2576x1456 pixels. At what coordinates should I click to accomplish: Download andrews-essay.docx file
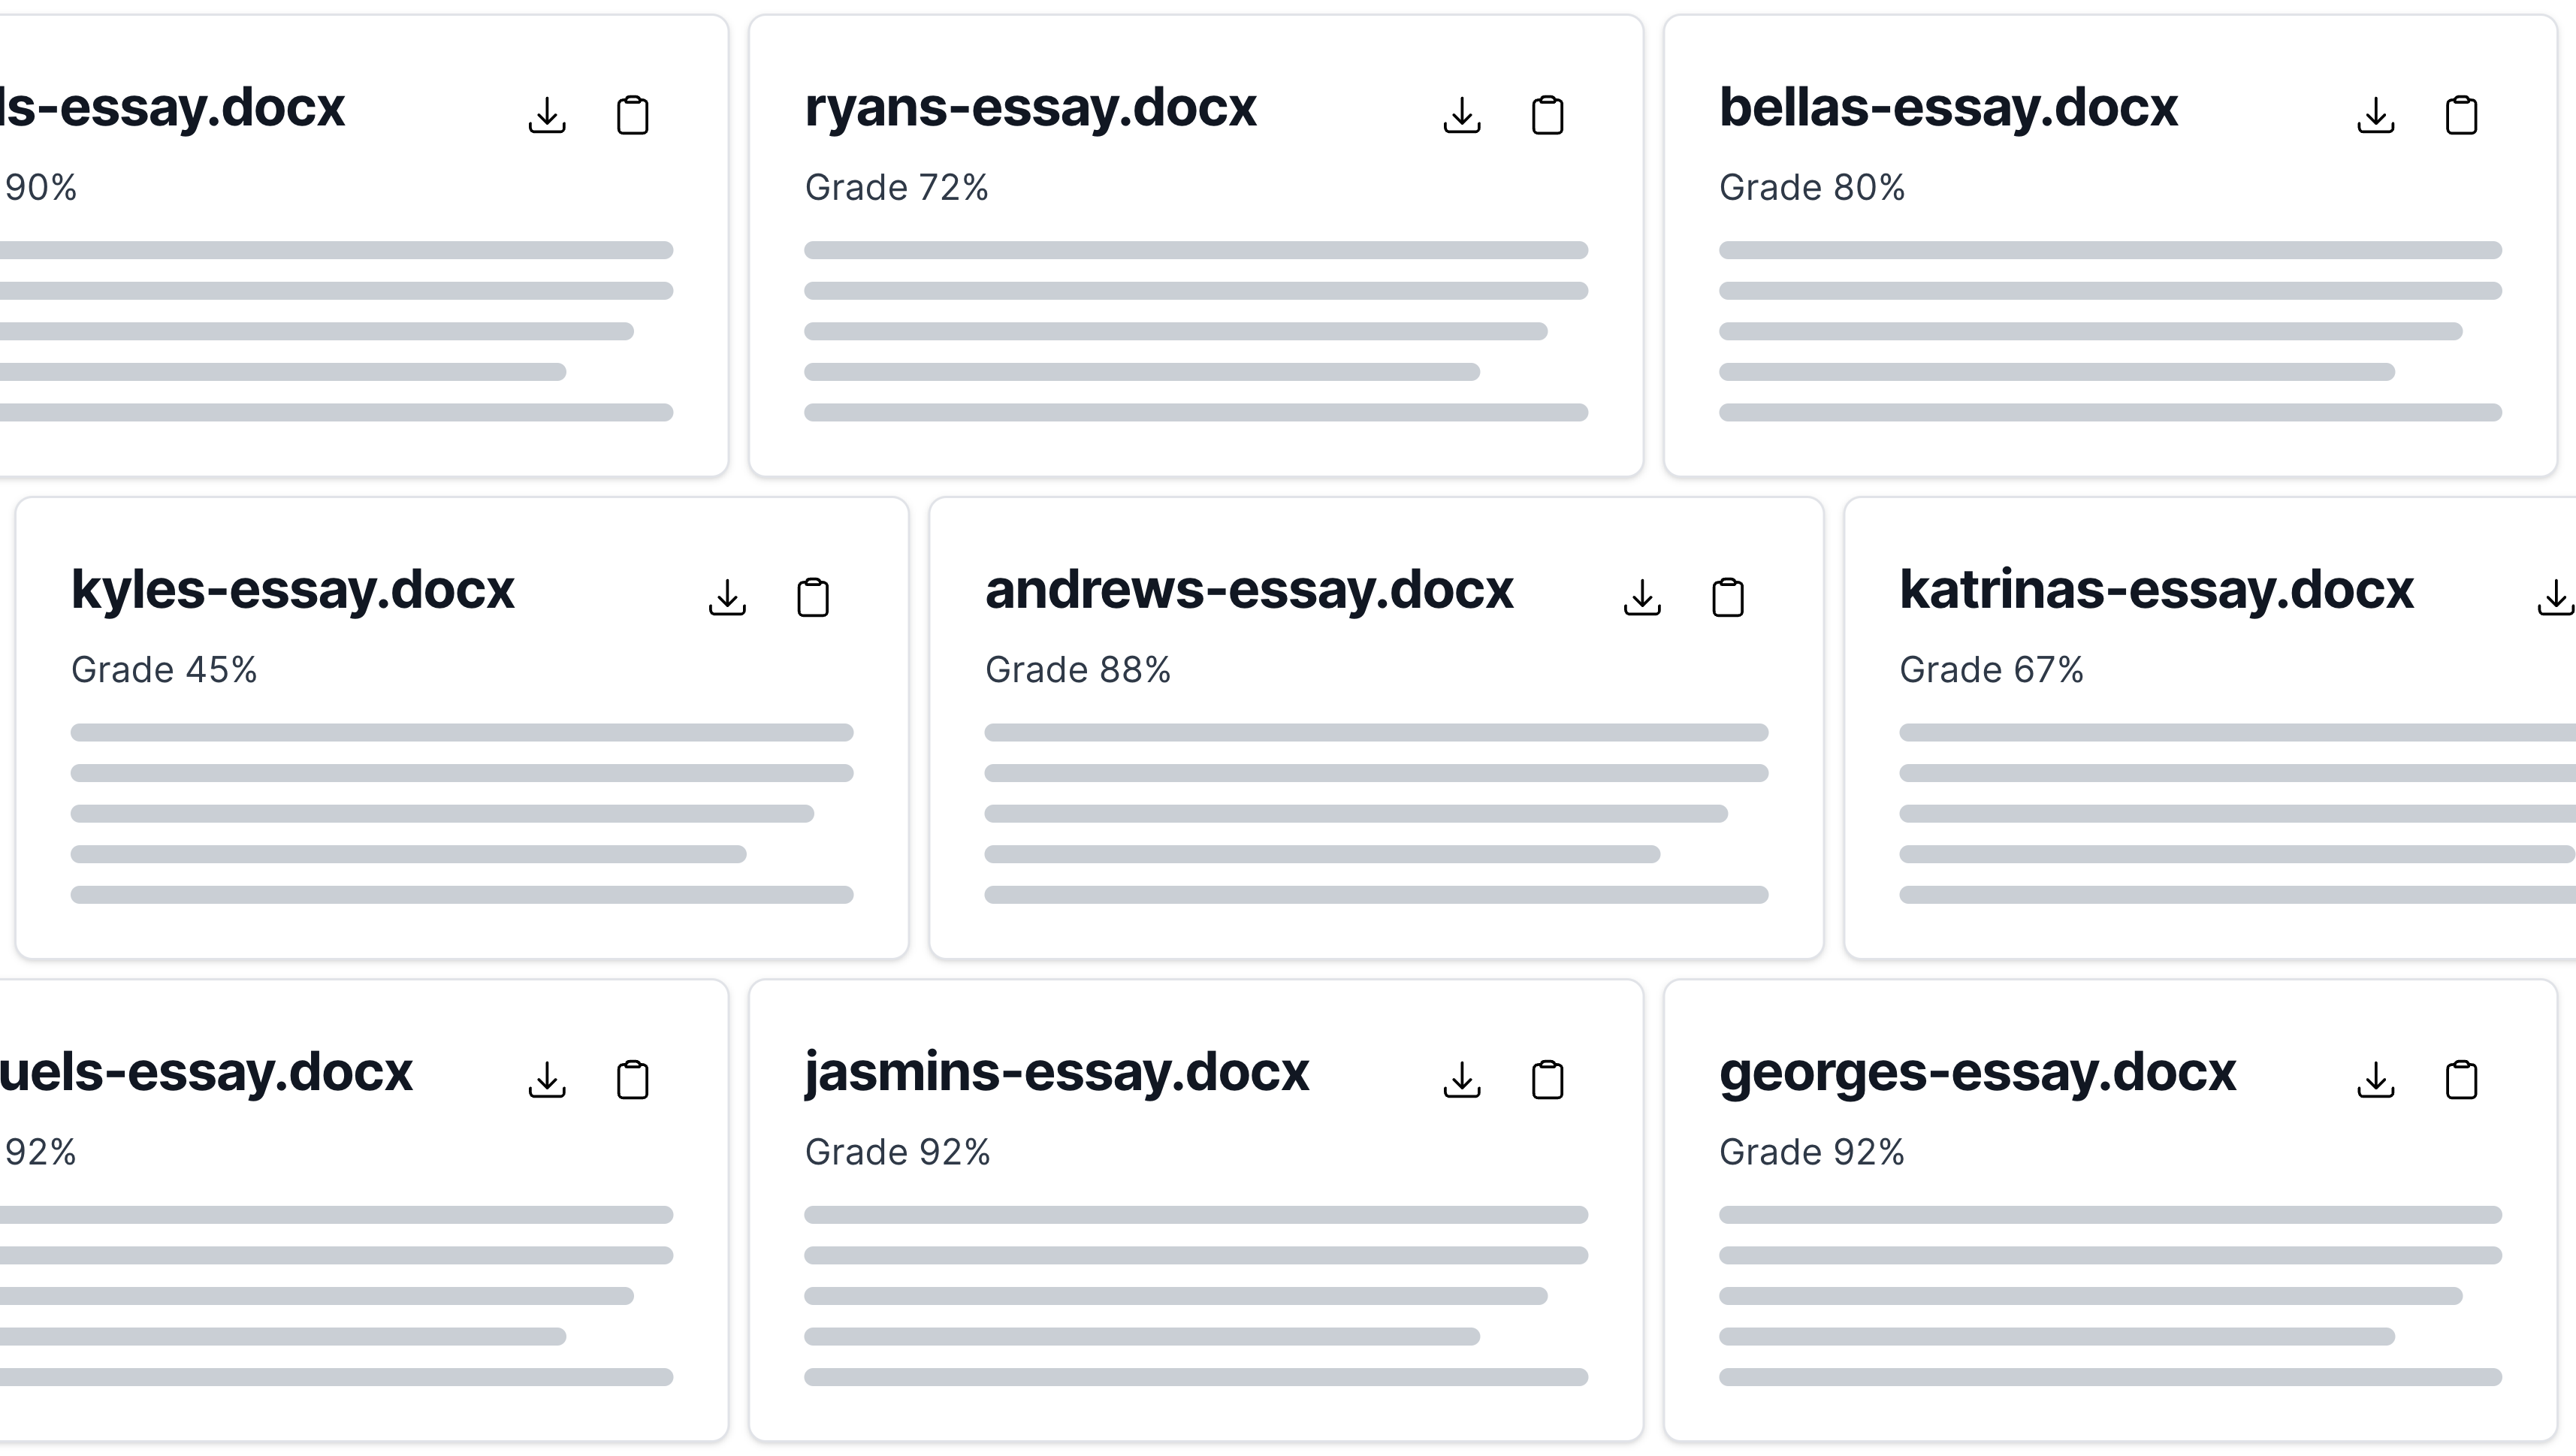(x=1642, y=598)
